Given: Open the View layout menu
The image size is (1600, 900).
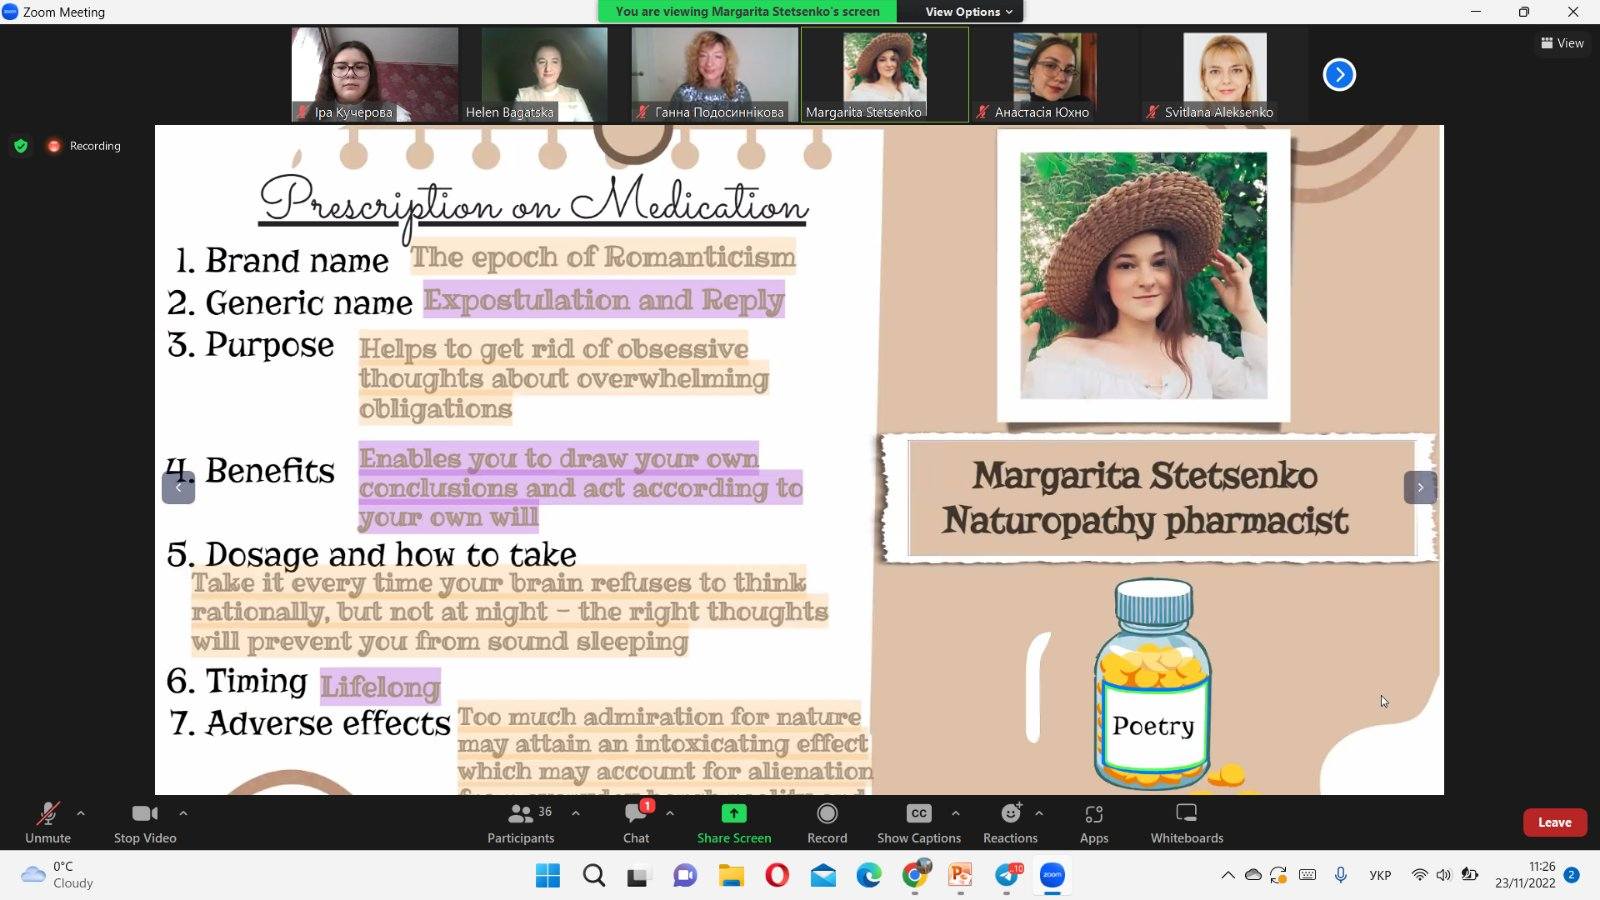Looking at the screenshot, I should pyautogui.click(x=1562, y=43).
